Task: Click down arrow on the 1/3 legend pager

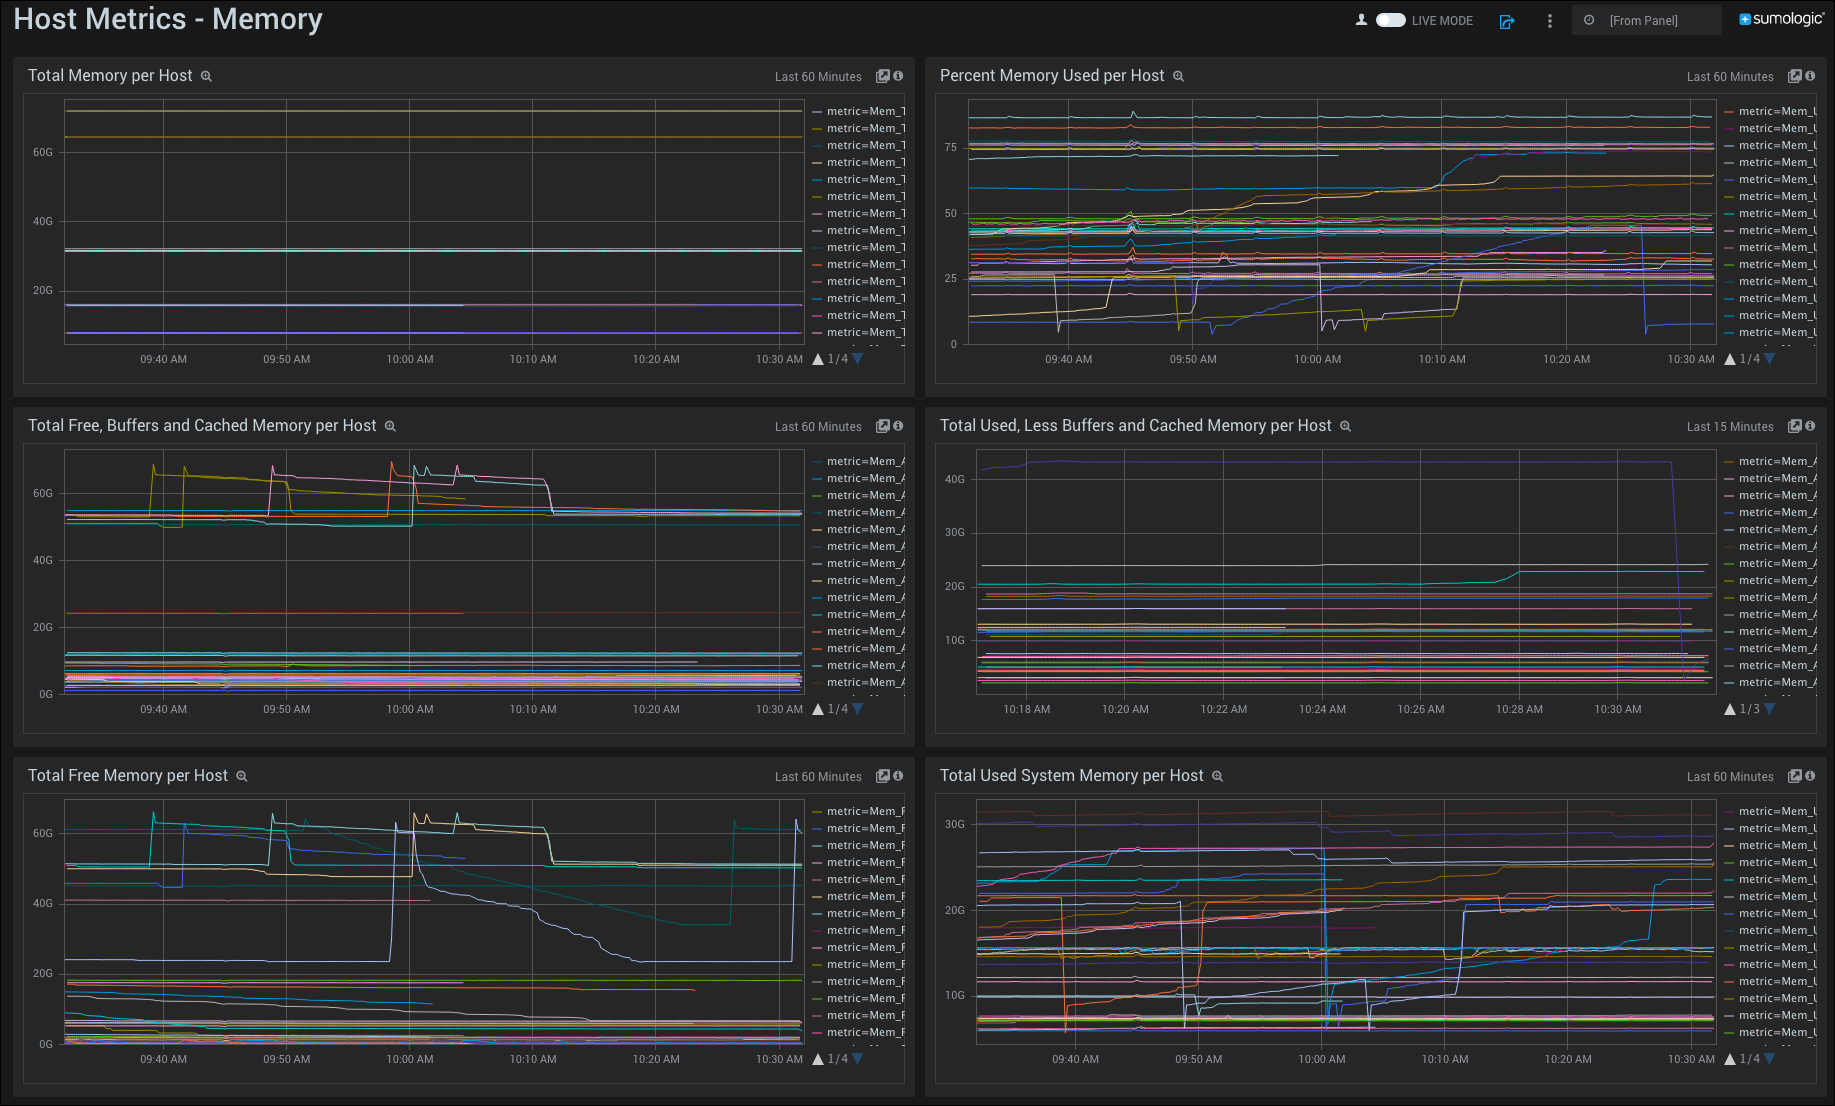Action: 1769,708
